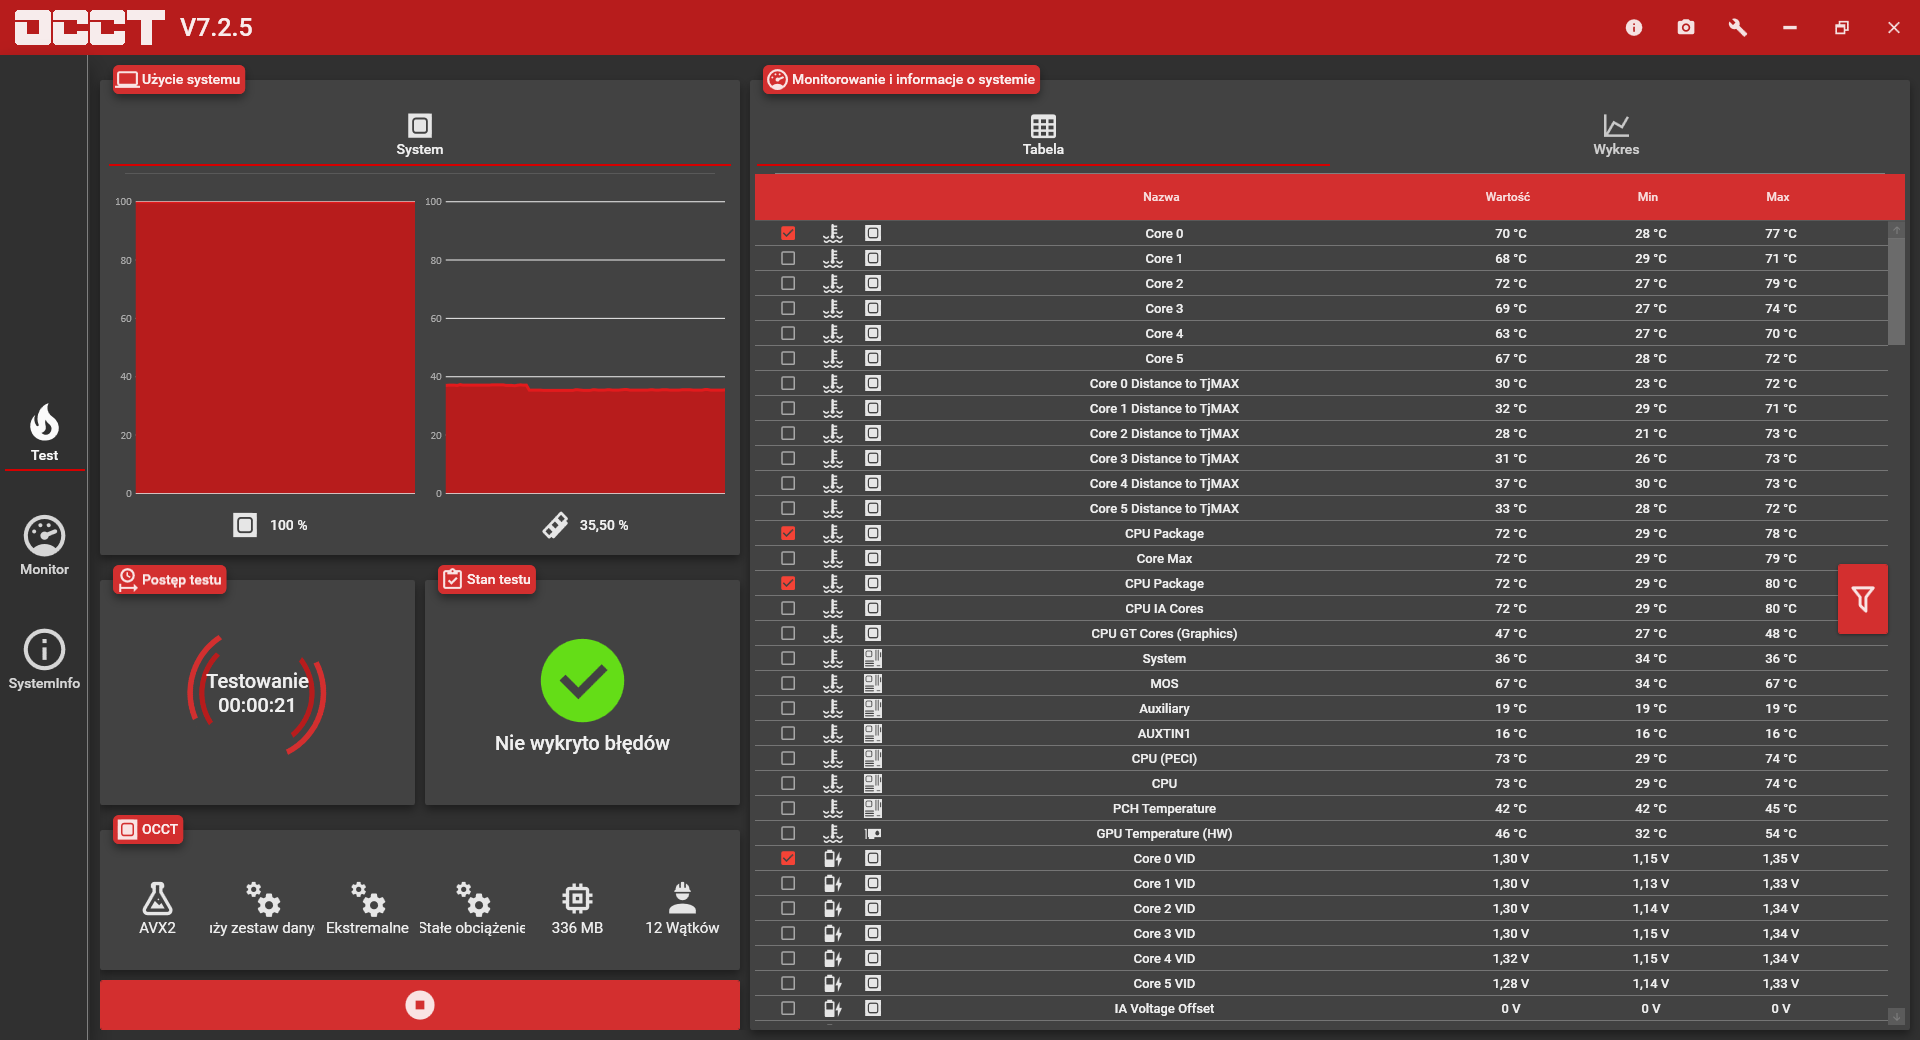This screenshot has height=1040, width=1920.
Task: Sort by the Nazwa column header
Action: coord(1161,197)
